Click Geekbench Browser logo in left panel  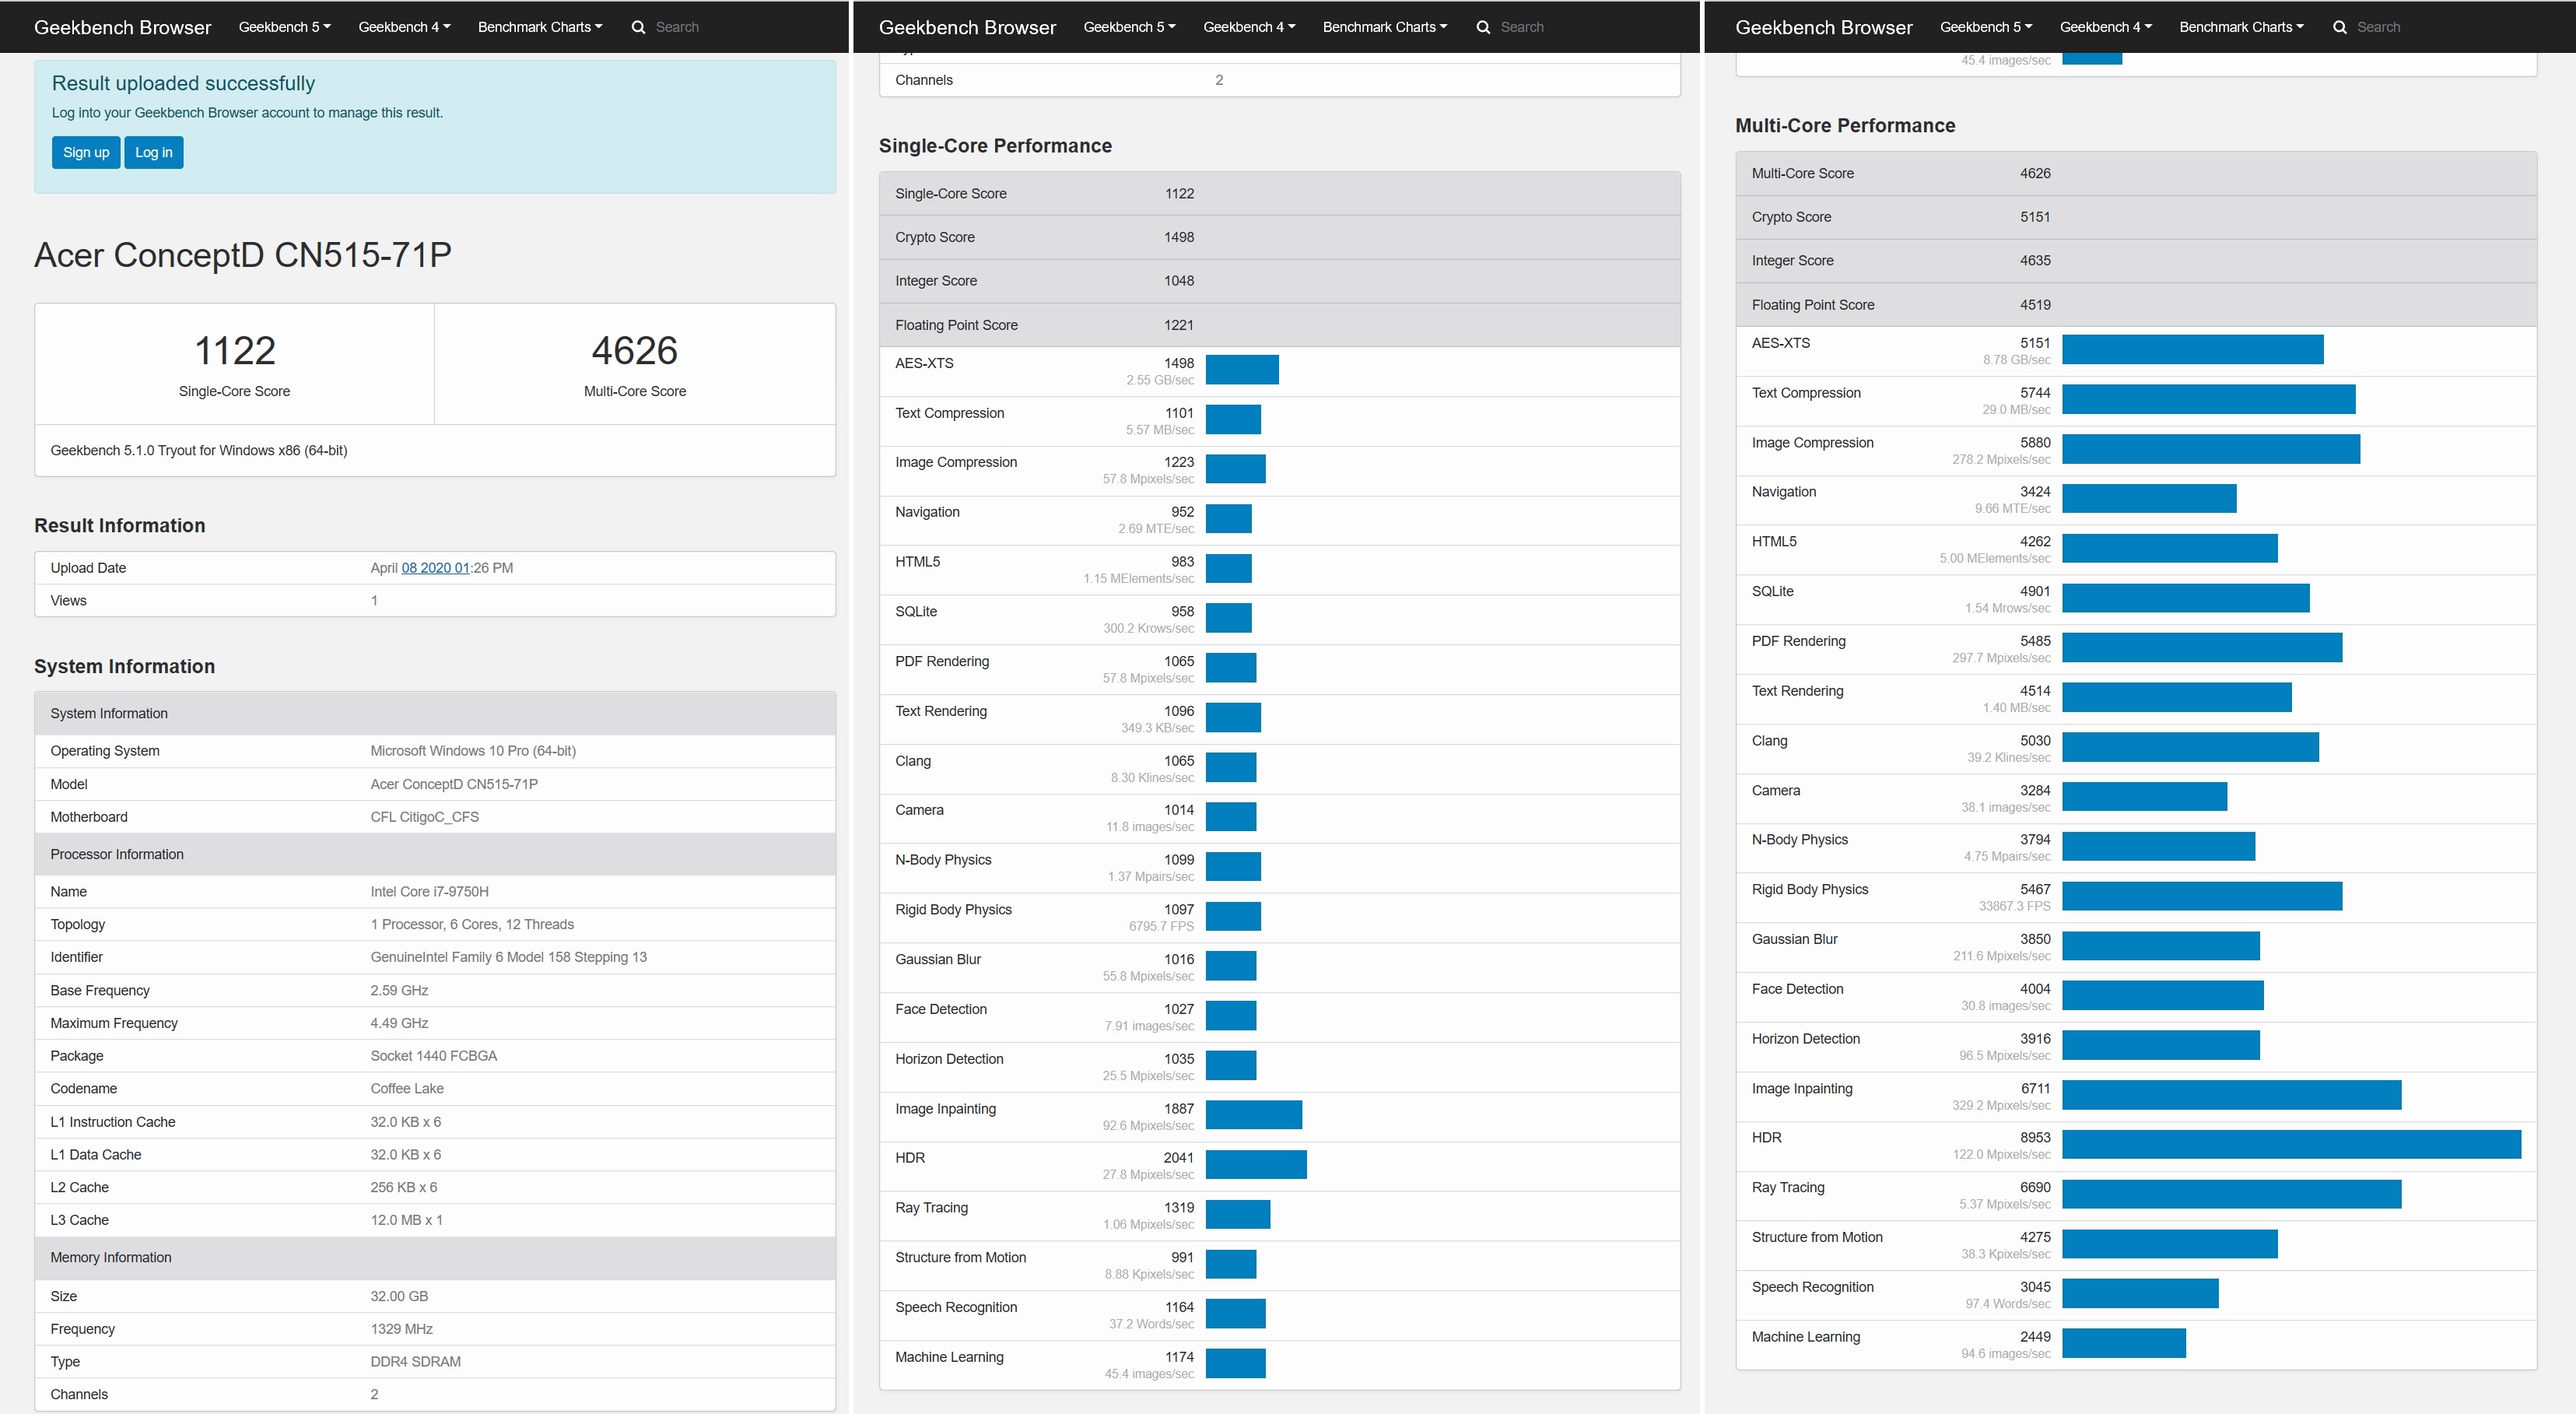(x=122, y=27)
